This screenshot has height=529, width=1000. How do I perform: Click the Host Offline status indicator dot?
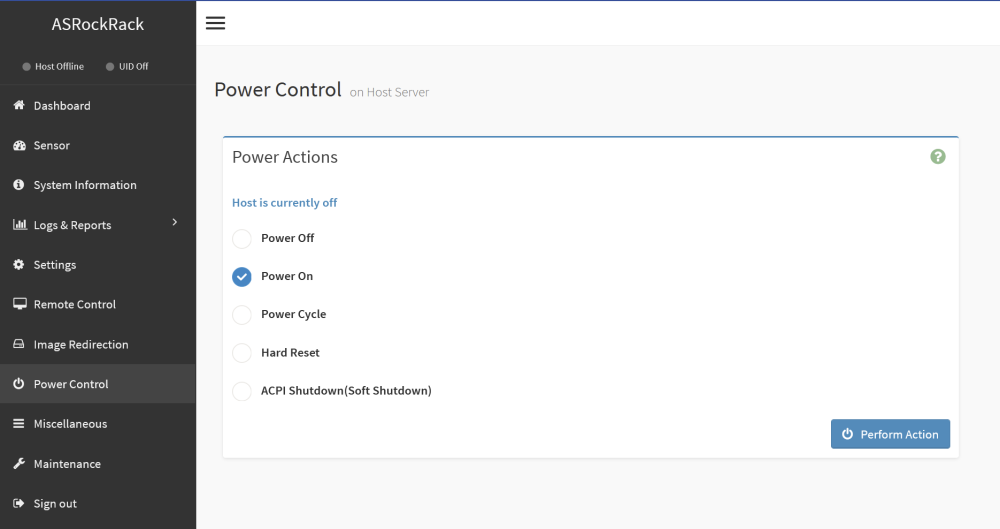tap(26, 66)
